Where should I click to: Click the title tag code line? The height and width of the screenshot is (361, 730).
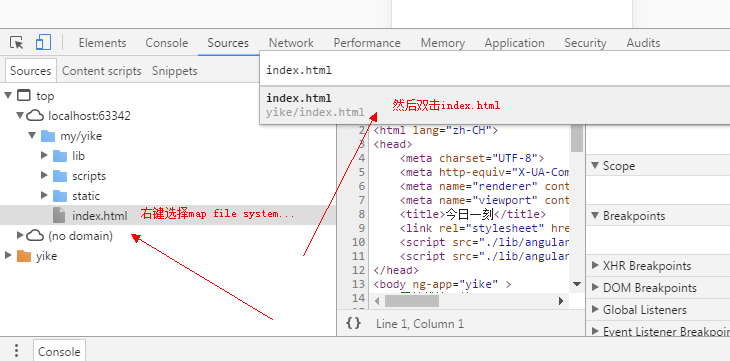click(x=473, y=214)
